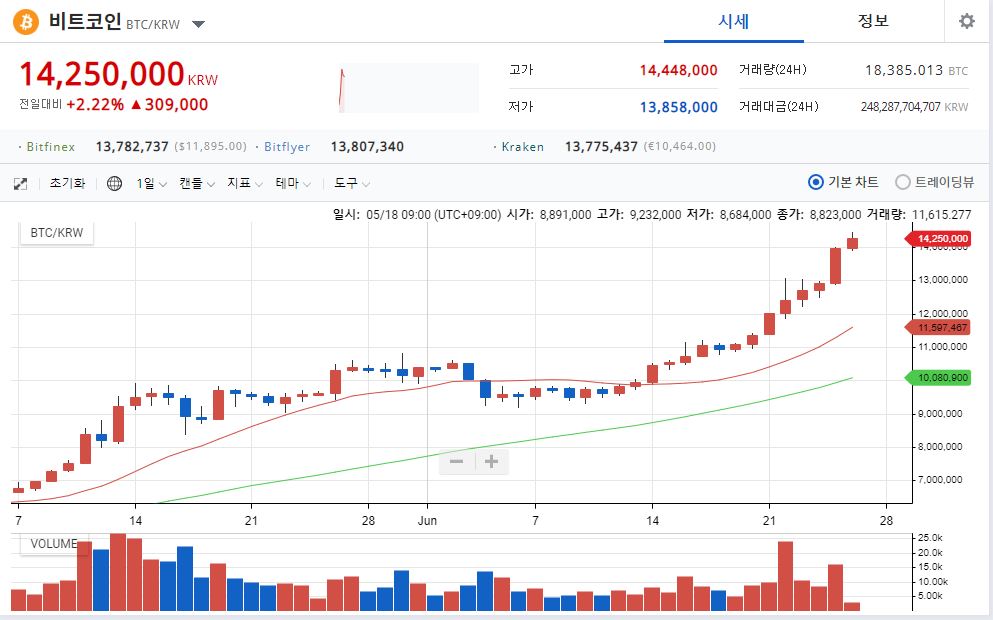This screenshot has width=993, height=620.
Task: Click the 11,597,467 moving average tag
Action: coord(939,327)
